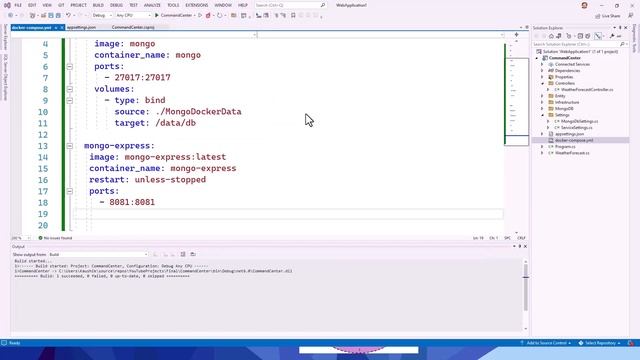Click the Output panel vertical scrollbar thumb
This screenshot has height=360, width=640.
526,287
